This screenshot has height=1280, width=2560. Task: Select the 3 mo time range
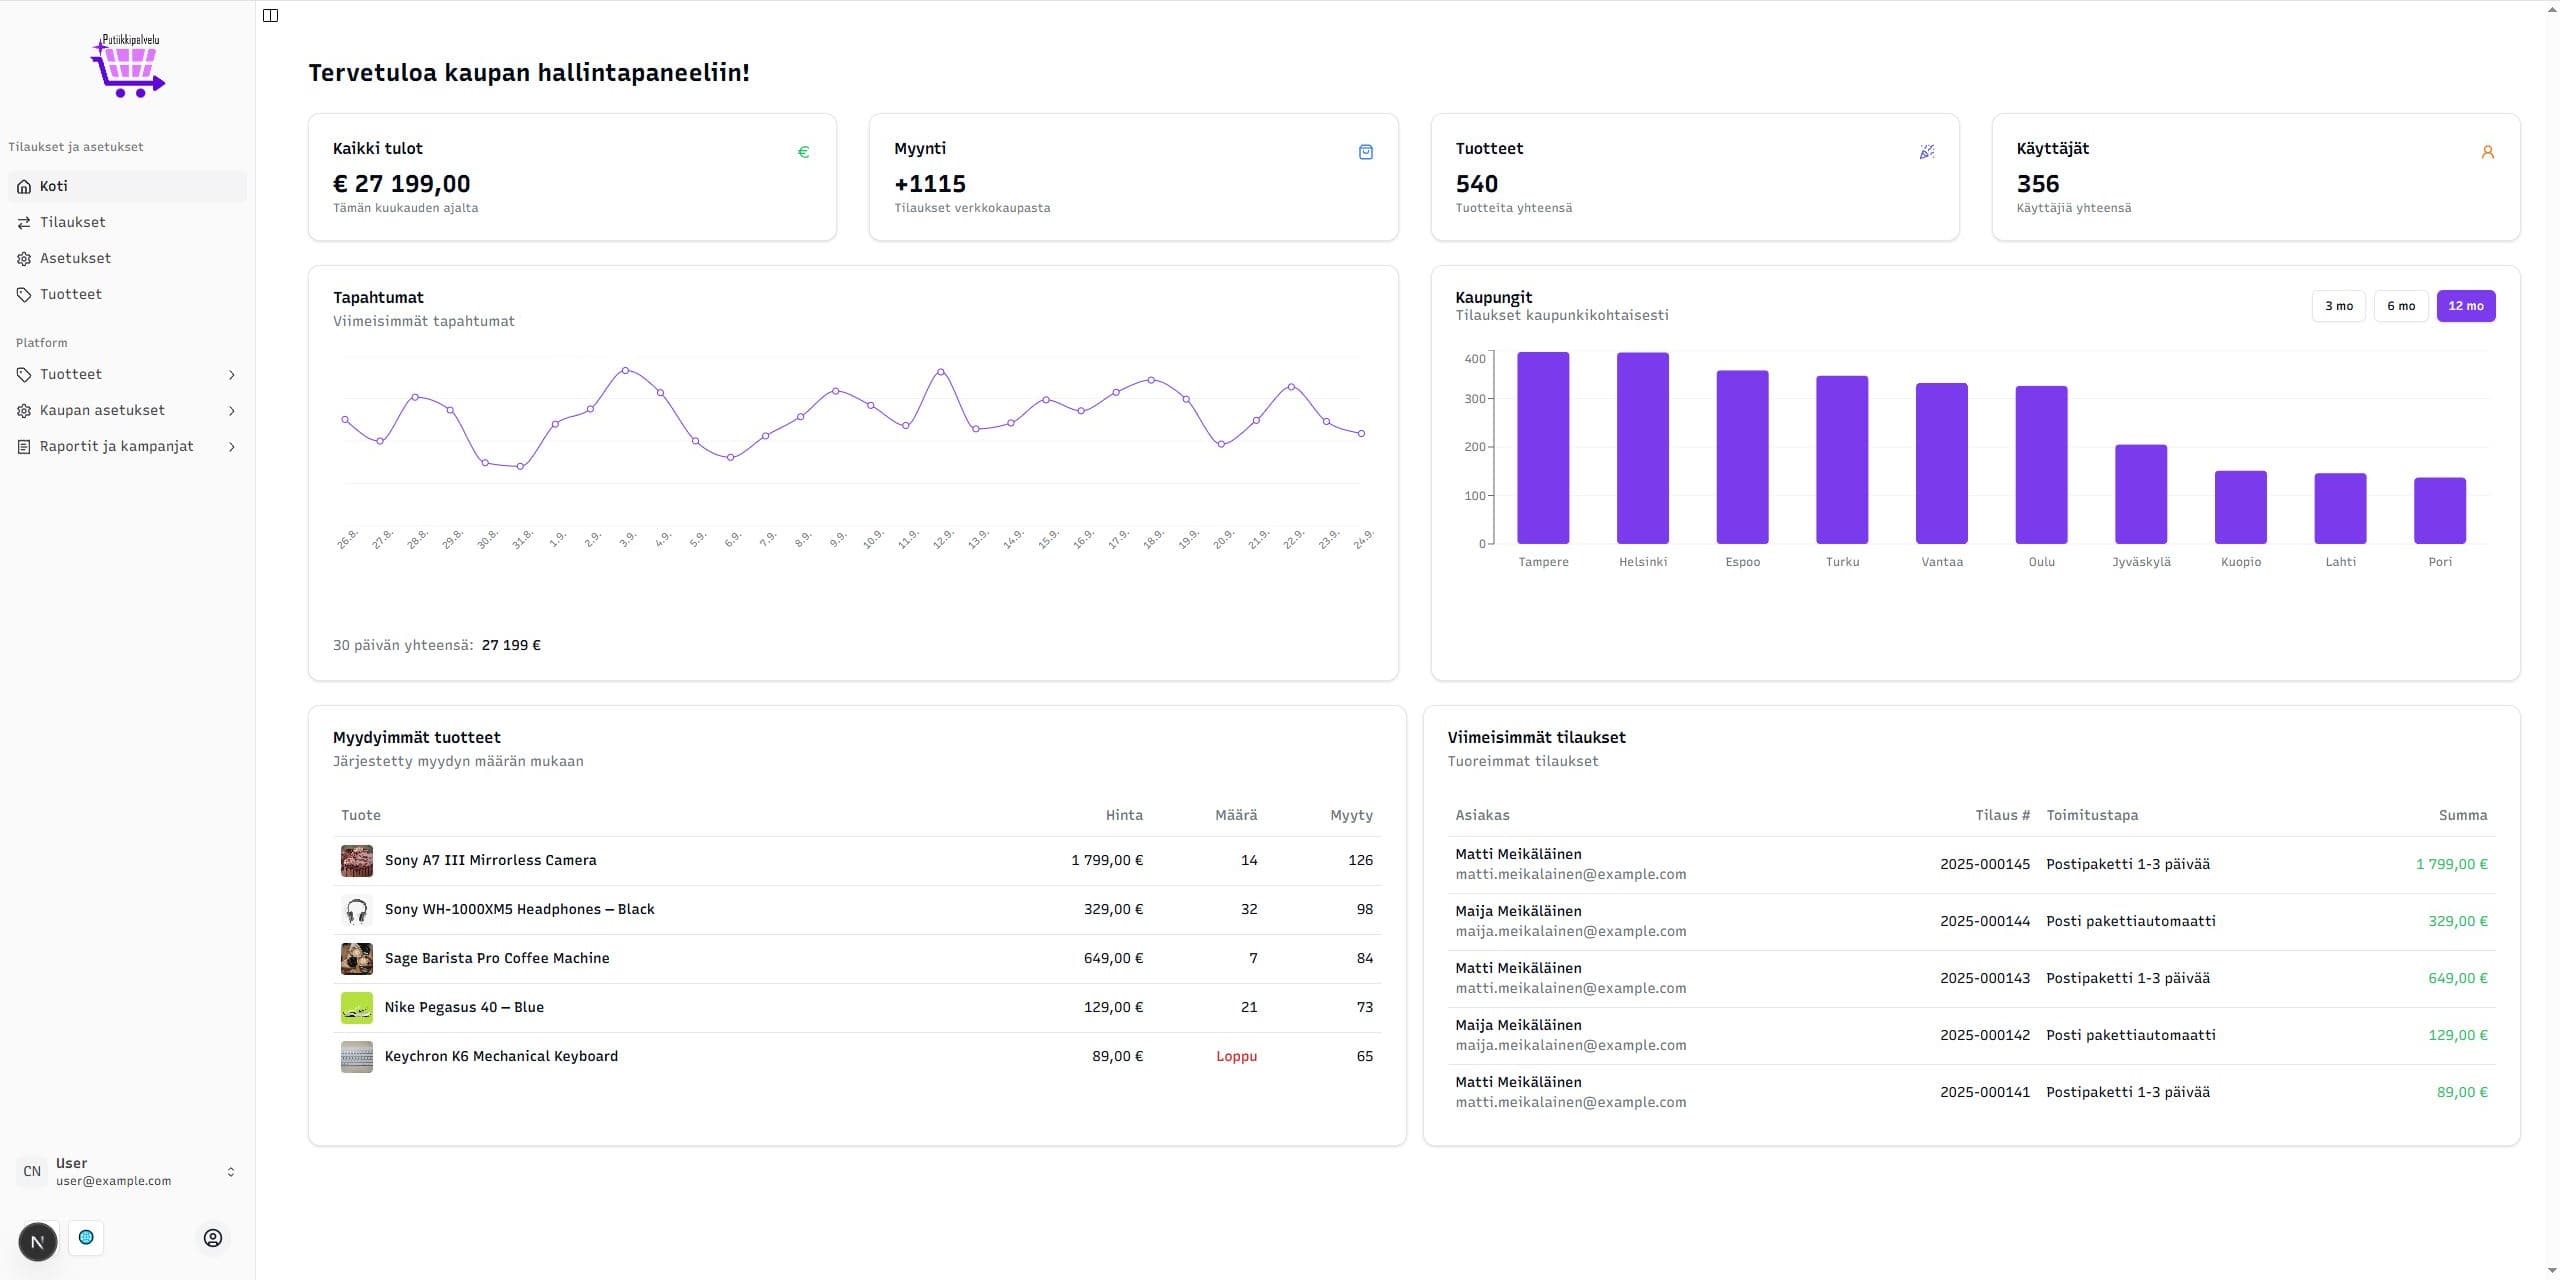tap(2339, 305)
